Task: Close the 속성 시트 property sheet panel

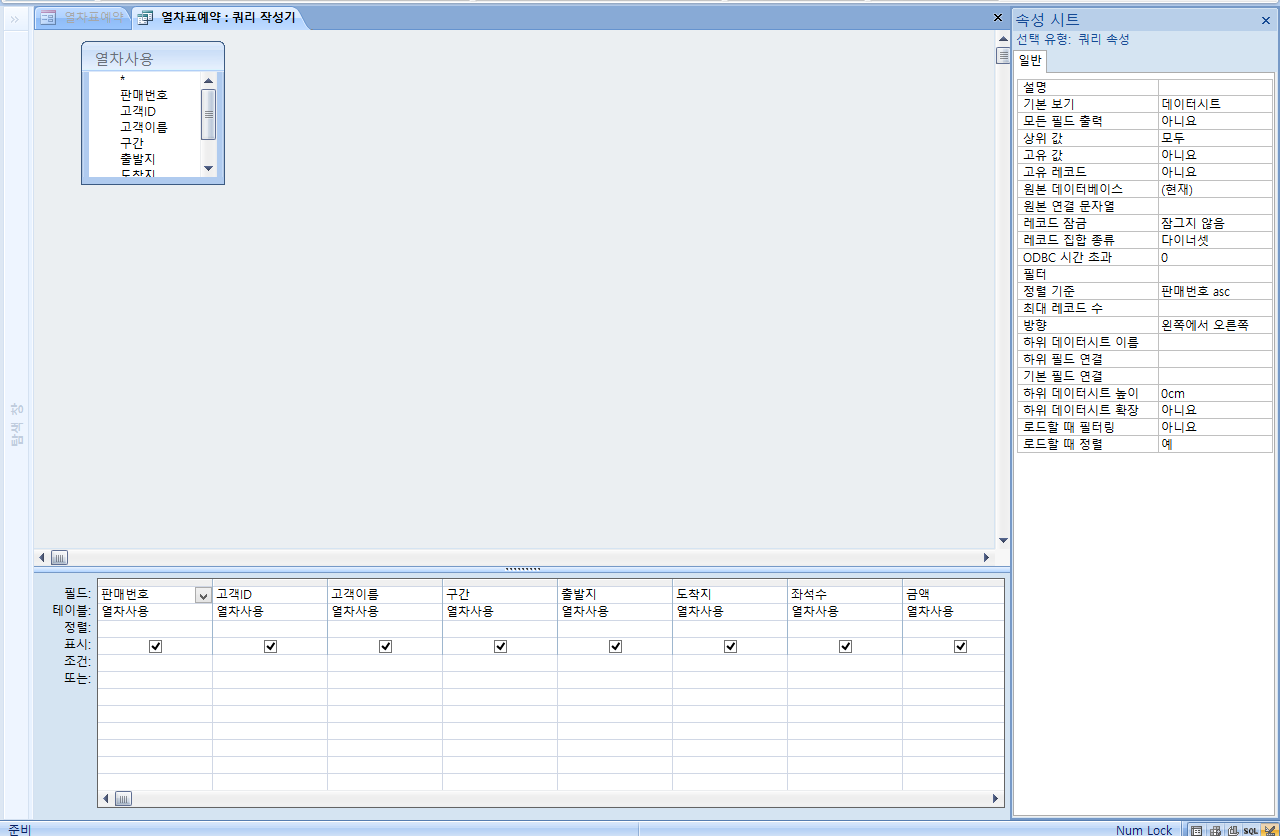Action: 1265,20
